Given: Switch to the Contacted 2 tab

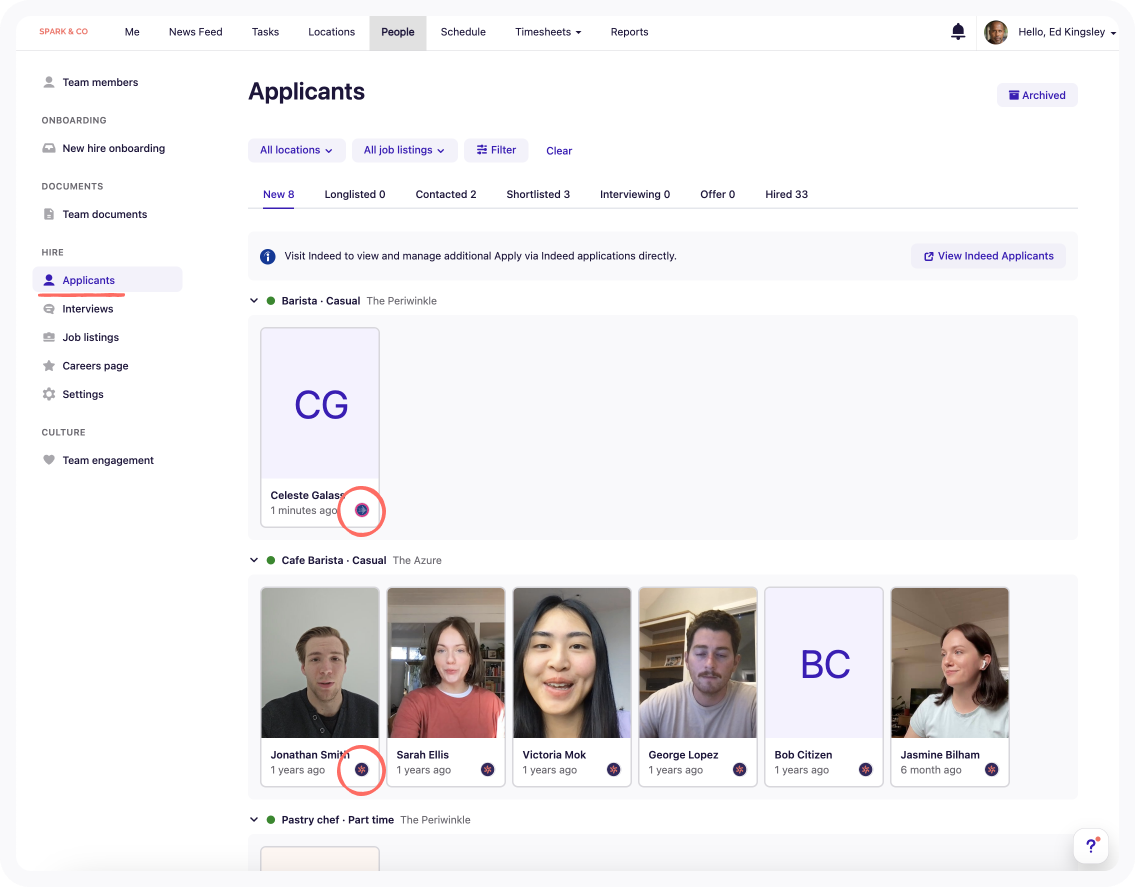Looking at the screenshot, I should click(x=446, y=194).
